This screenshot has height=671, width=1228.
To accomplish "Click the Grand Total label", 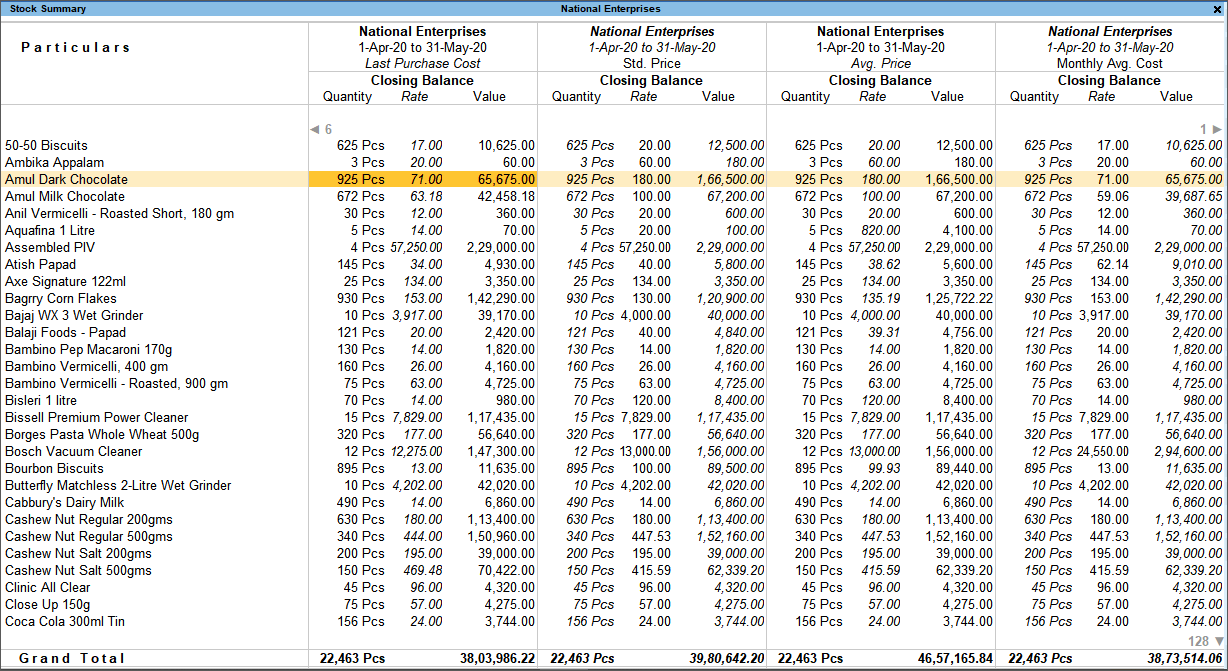I will pyautogui.click(x=73, y=658).
